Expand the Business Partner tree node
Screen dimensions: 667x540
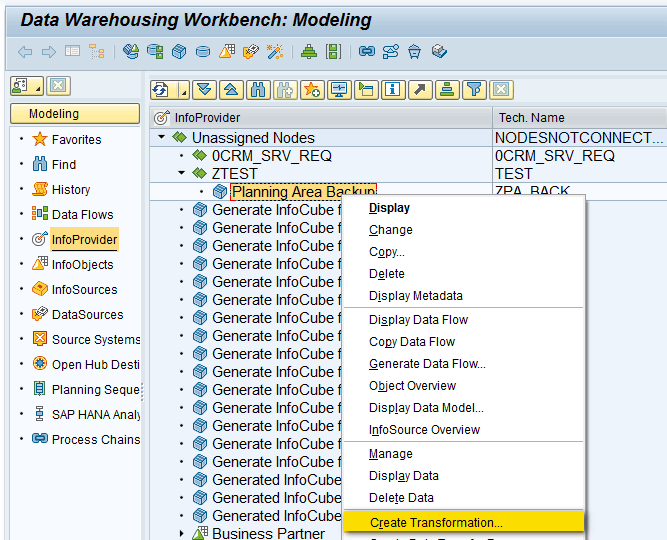click(x=181, y=533)
